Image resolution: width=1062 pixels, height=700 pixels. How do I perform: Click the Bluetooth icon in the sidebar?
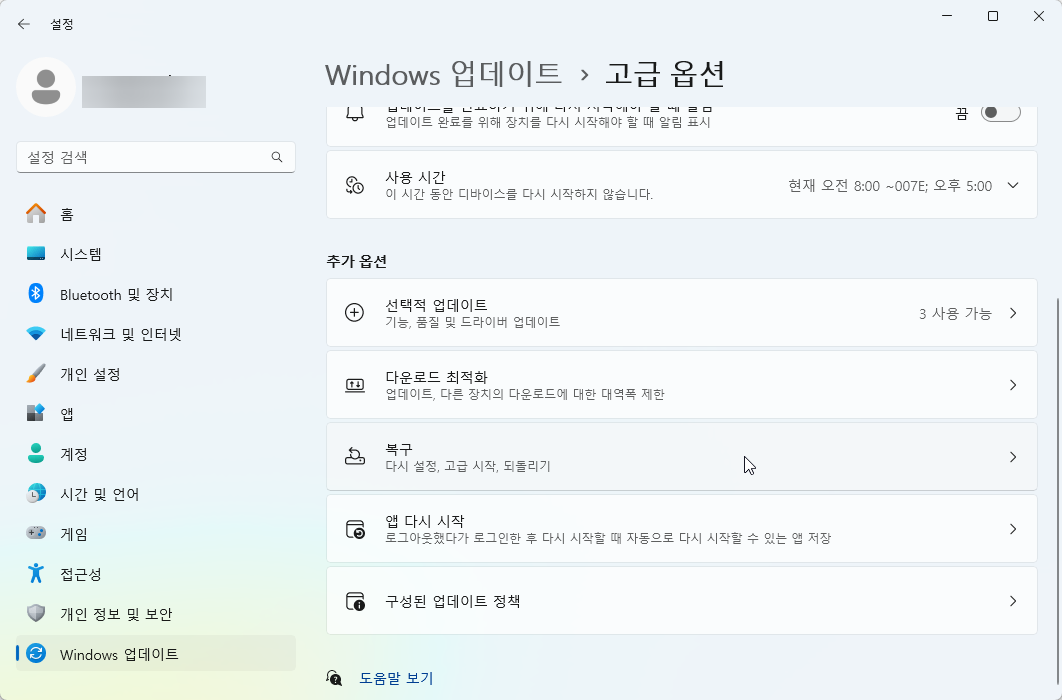pos(36,294)
